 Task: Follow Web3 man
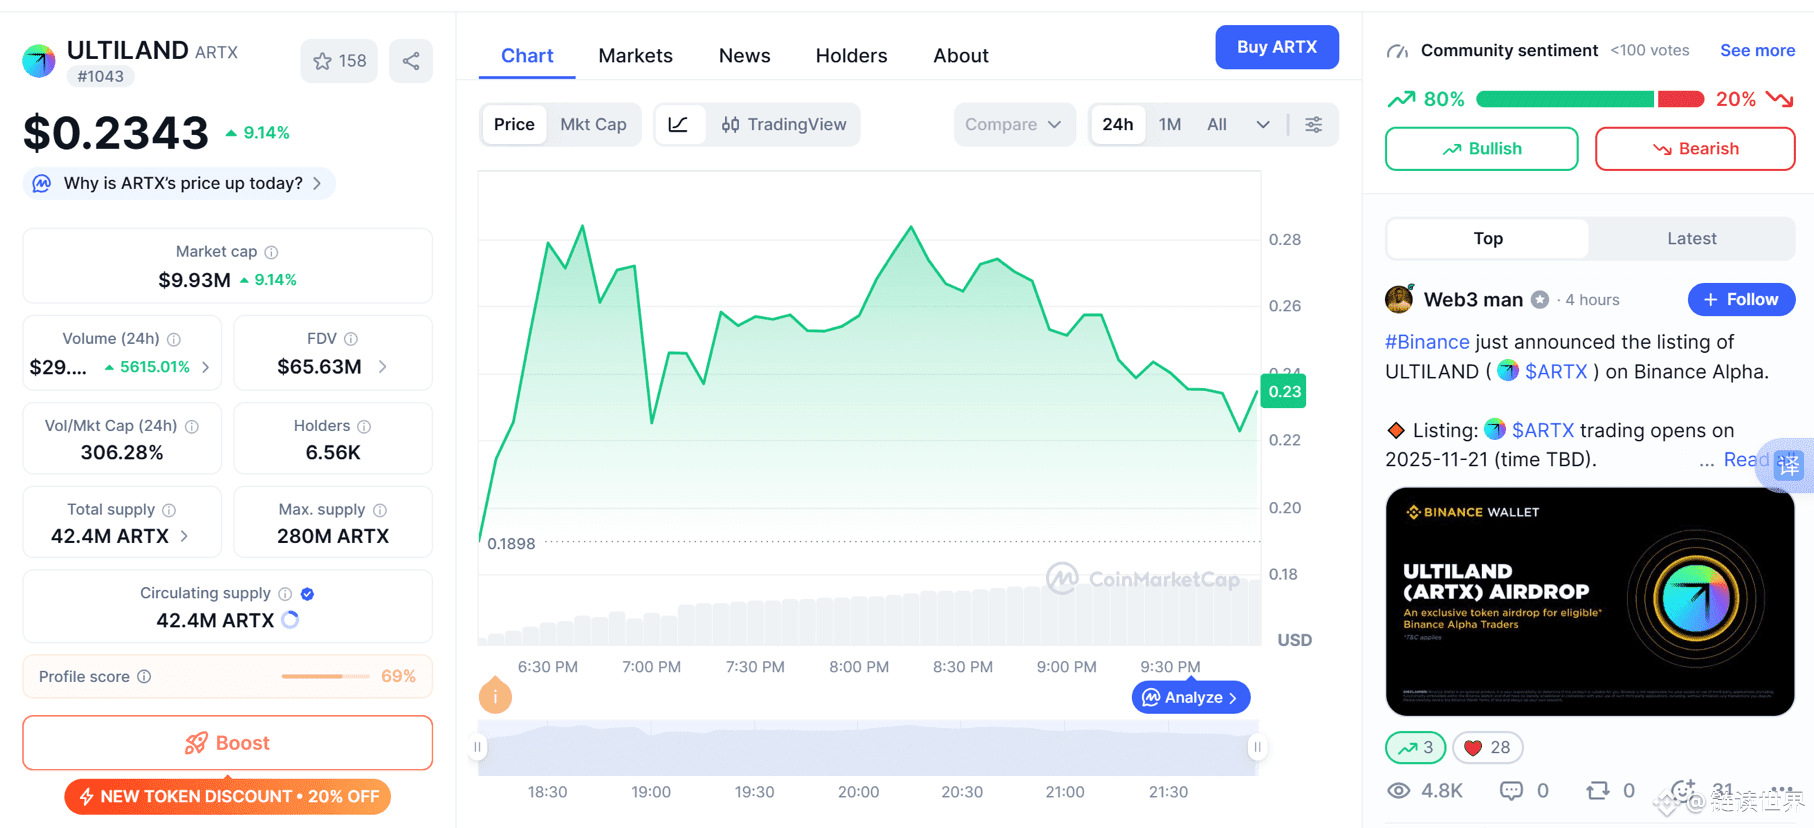pos(1741,299)
